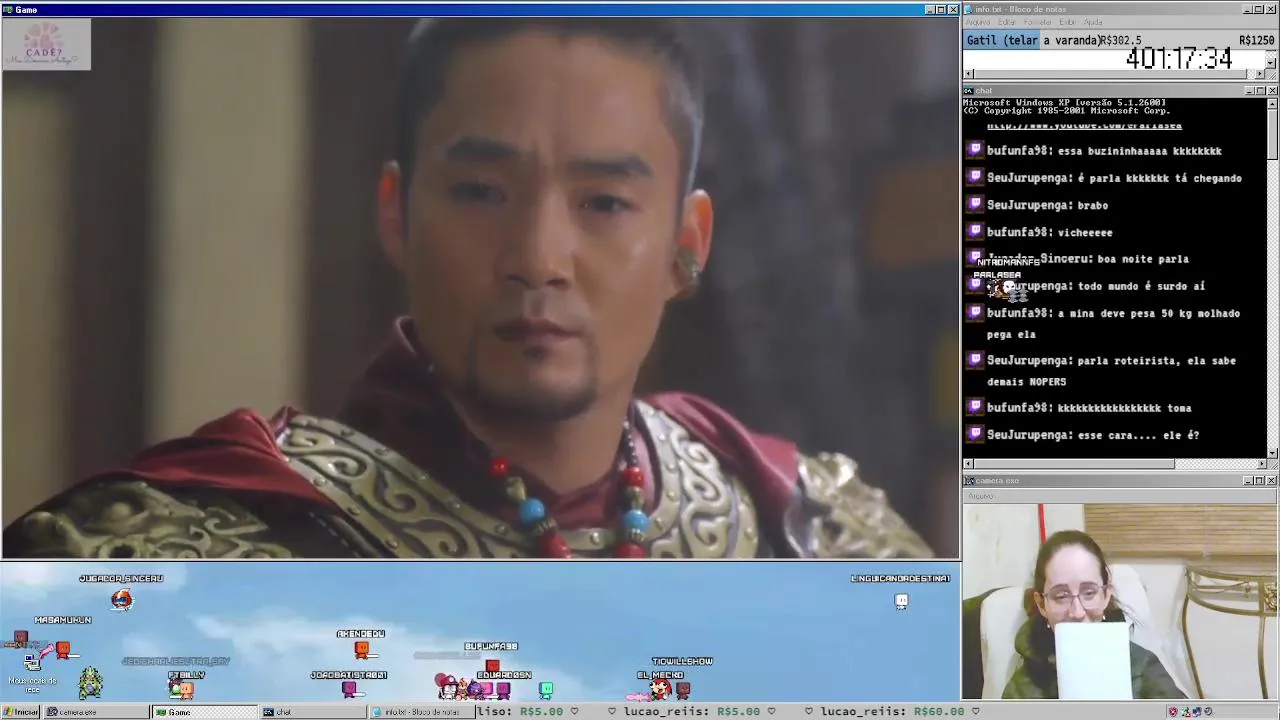Screen dimensions: 1280x720
Task: Click Twitch badge beside bufunfa98 essa buzininhaaaaa
Action: [975, 150]
